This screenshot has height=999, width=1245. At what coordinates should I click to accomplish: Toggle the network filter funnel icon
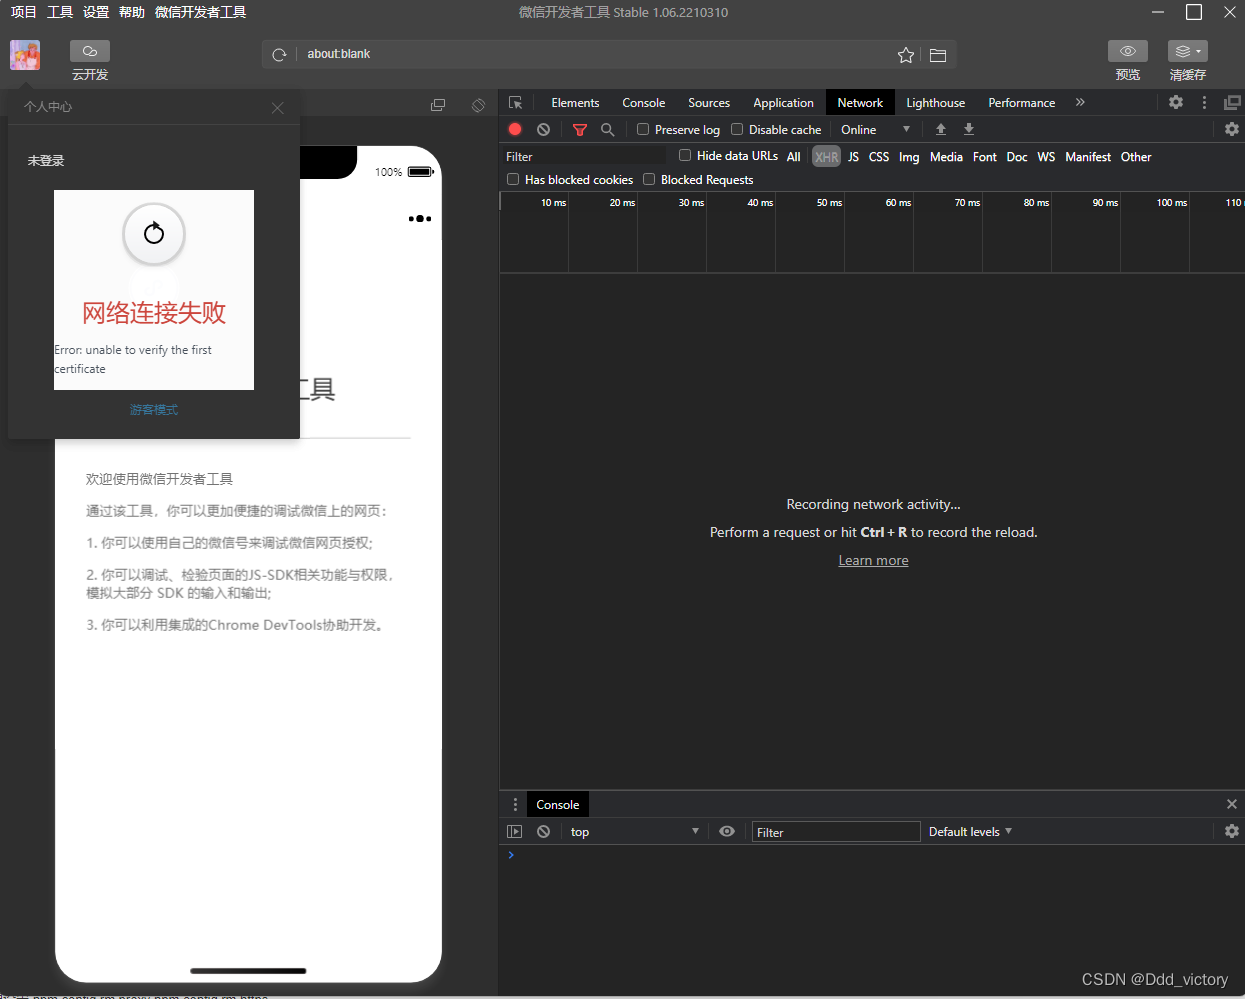[x=580, y=129]
